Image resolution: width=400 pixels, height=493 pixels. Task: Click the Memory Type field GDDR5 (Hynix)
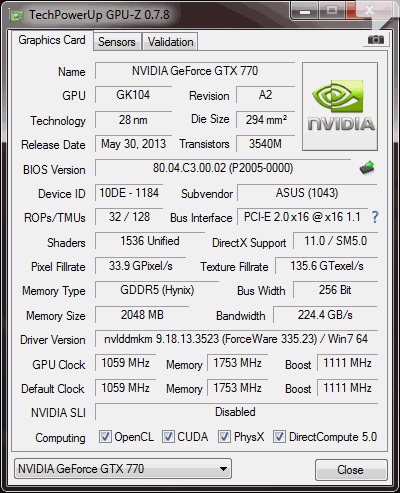(157, 290)
